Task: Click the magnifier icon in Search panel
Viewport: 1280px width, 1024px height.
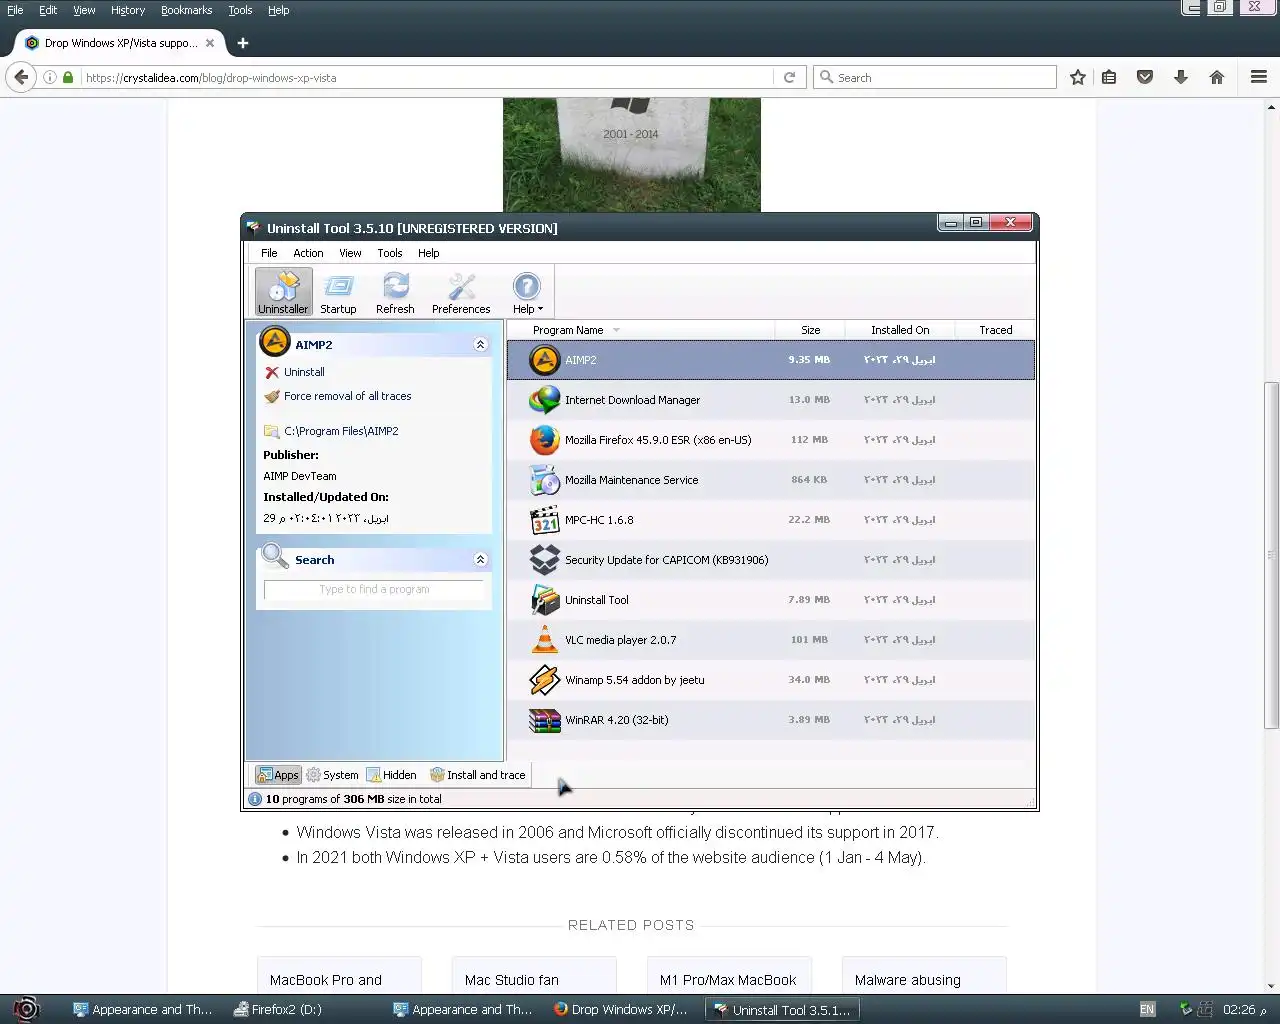Action: click(274, 556)
